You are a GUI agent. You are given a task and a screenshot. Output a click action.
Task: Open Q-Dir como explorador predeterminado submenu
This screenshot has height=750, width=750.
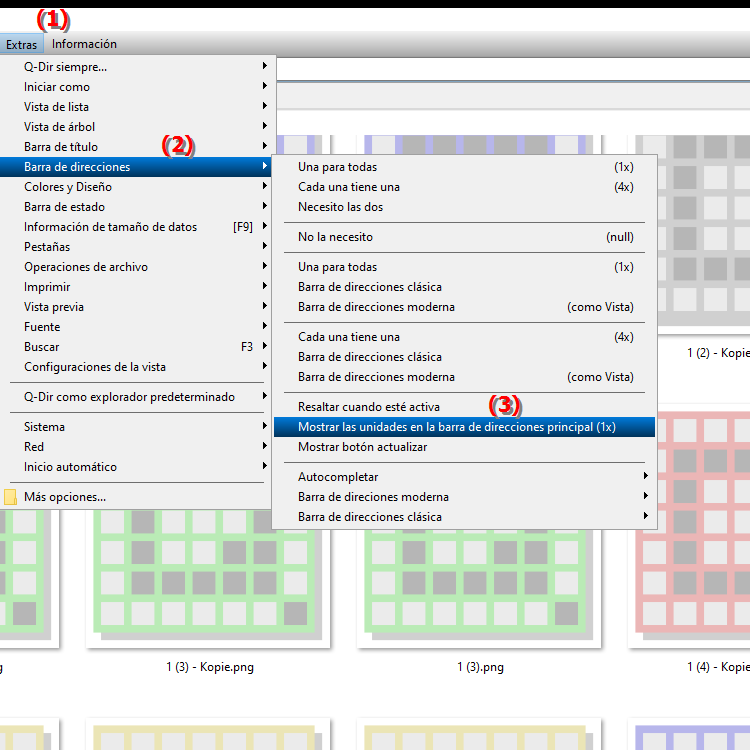pos(136,397)
